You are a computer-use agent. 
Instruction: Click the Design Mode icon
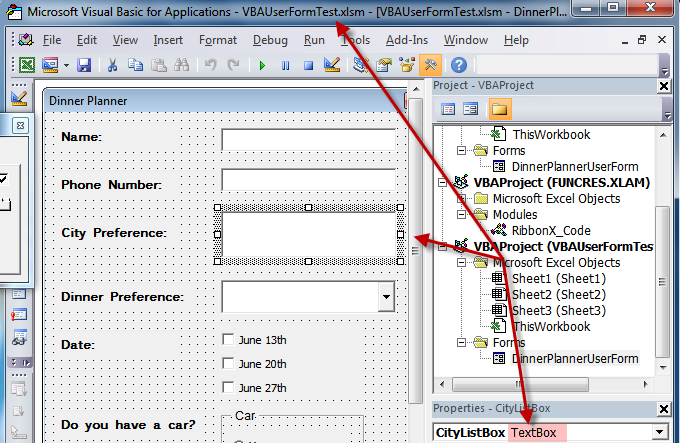(x=332, y=66)
